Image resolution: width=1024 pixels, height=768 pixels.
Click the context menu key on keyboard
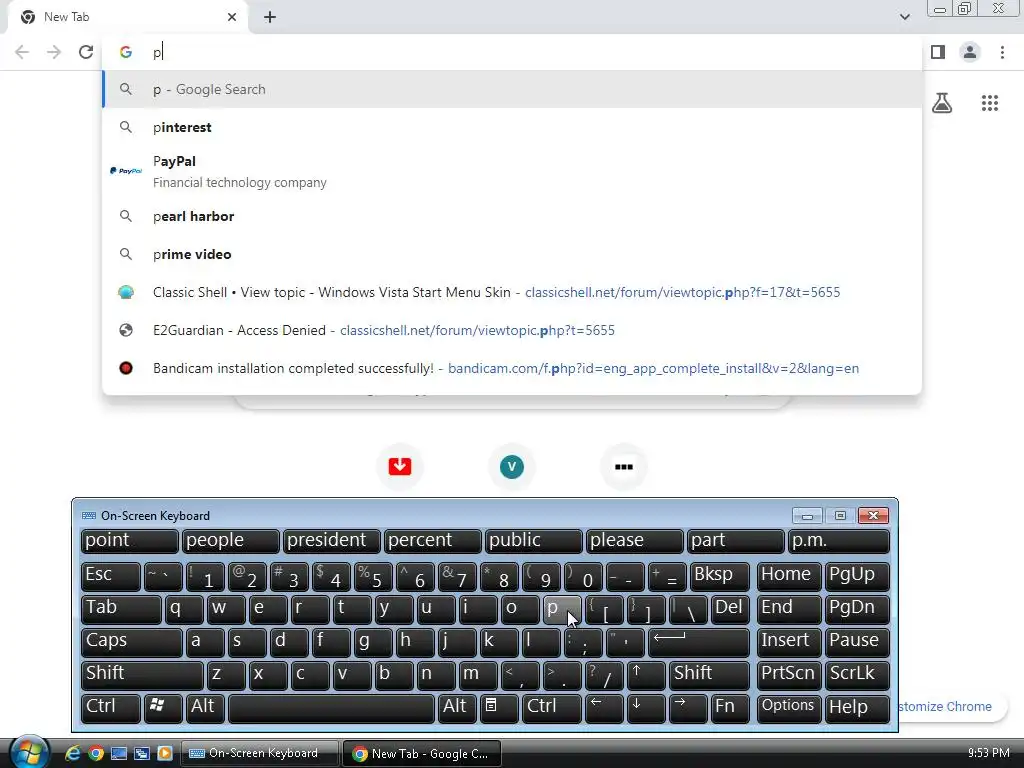(499, 709)
